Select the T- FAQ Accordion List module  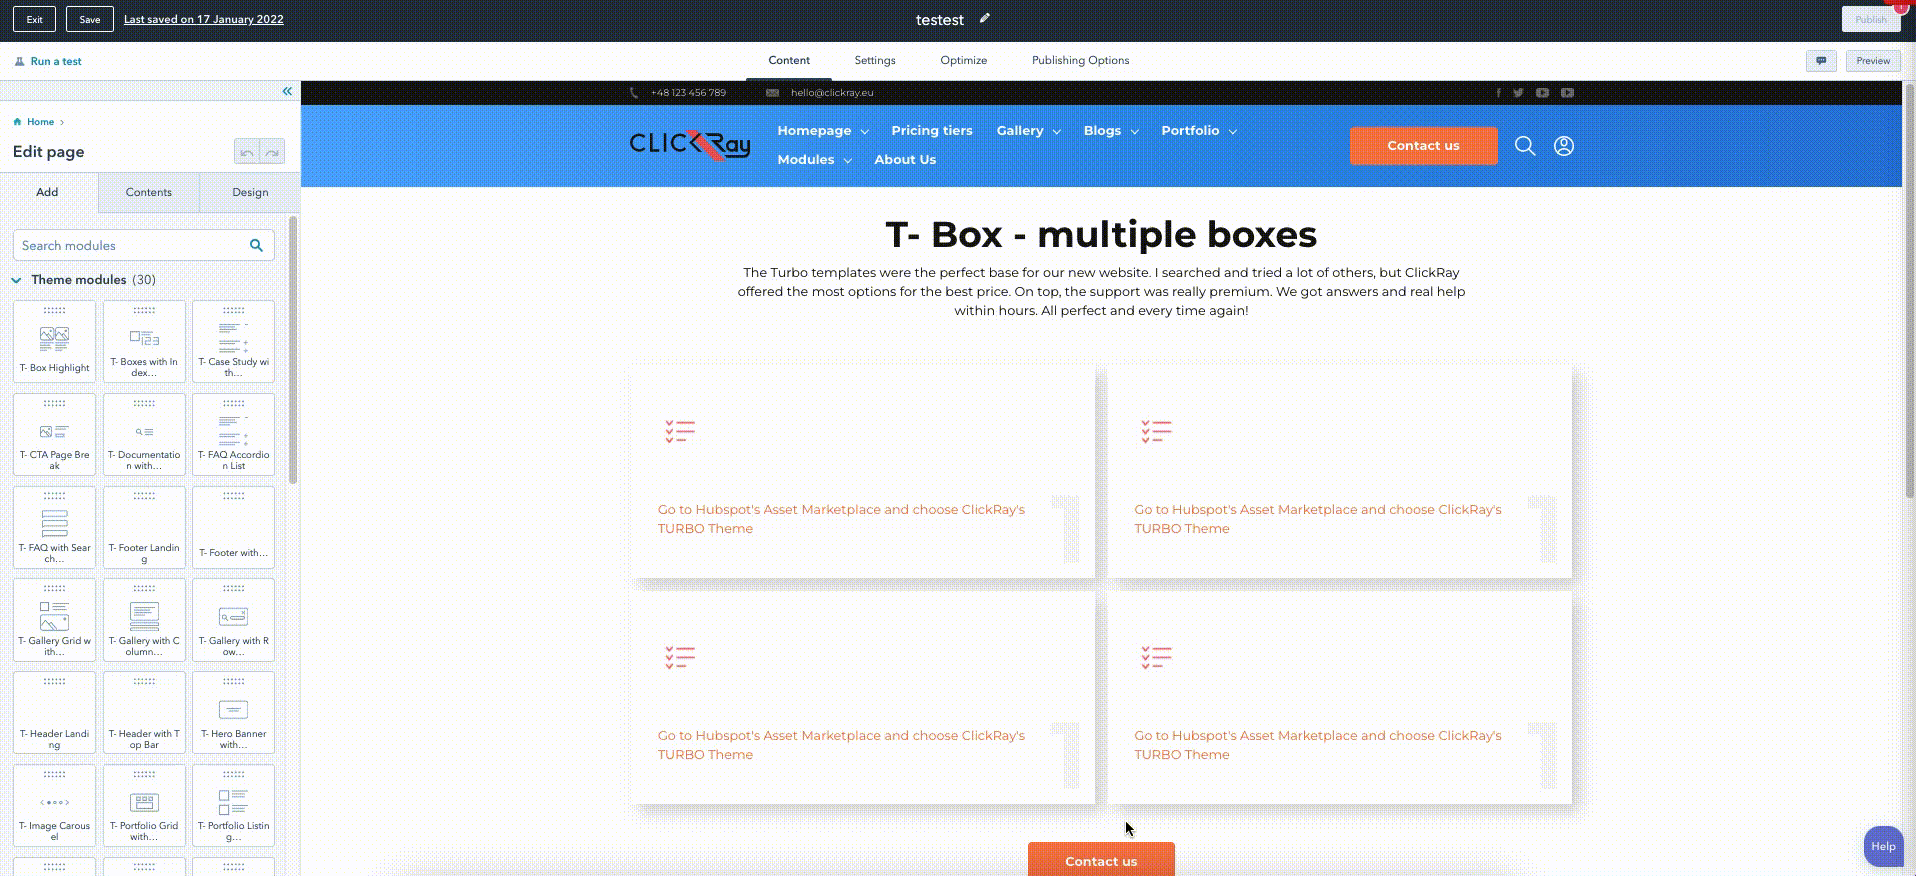pyautogui.click(x=233, y=434)
